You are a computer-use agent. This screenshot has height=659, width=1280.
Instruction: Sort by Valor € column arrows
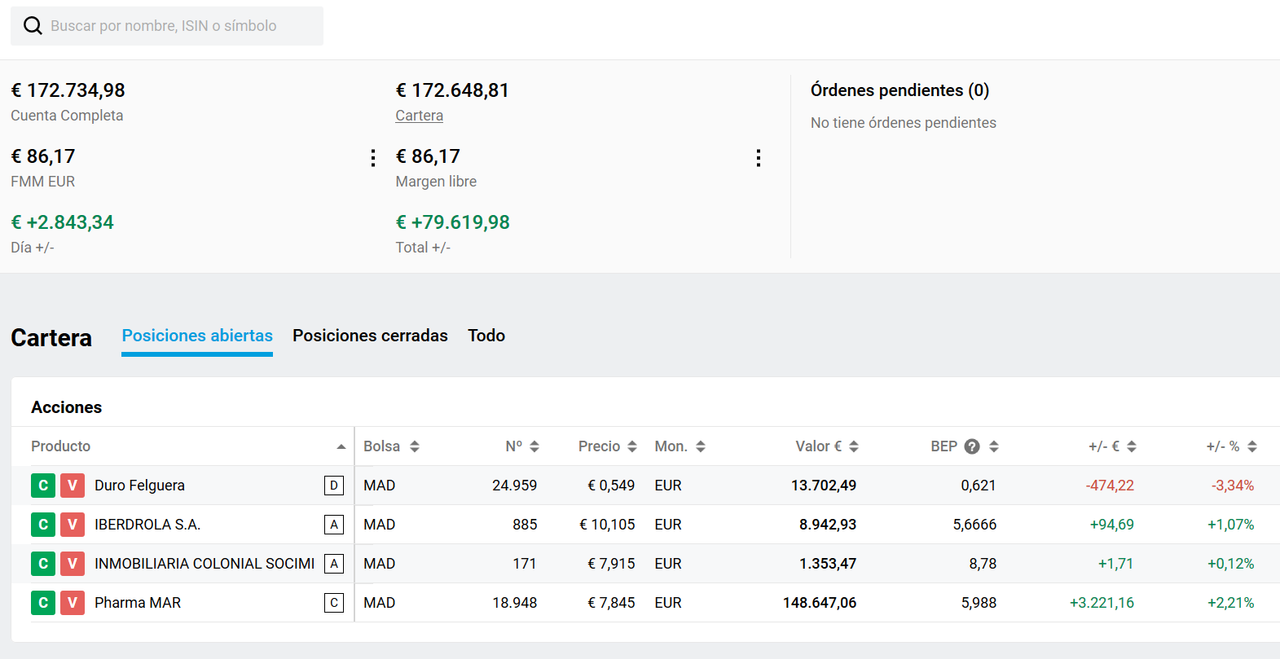pos(853,446)
